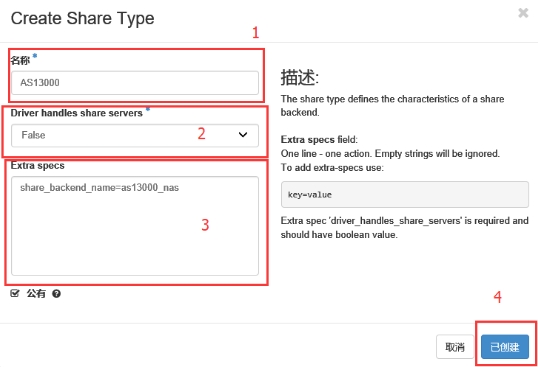Click the Extra specs label above textarea
This screenshot has height=367, width=538.
37,166
